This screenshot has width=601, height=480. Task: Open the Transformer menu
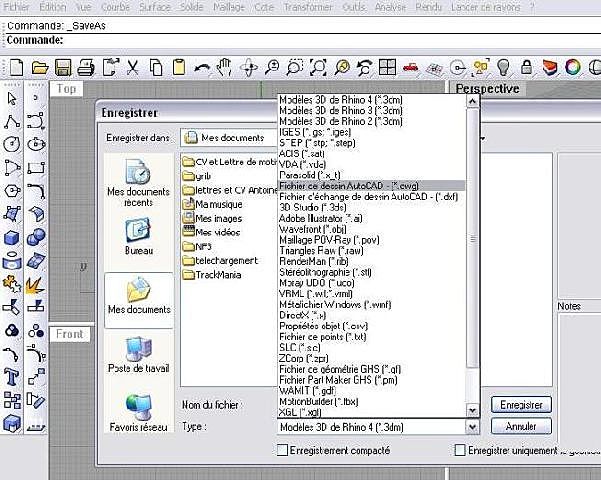pyautogui.click(x=308, y=7)
